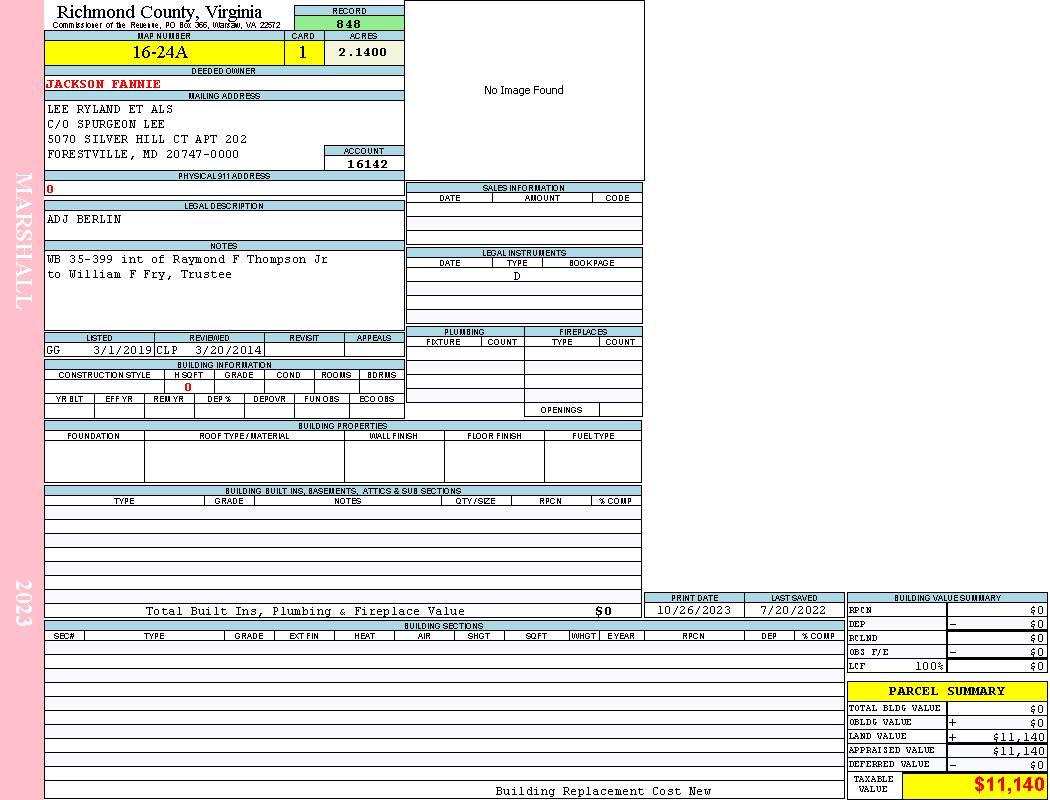1050x800 pixels.
Task: Click the CONSTRUCTION STYLE column header
Action: (x=104, y=375)
